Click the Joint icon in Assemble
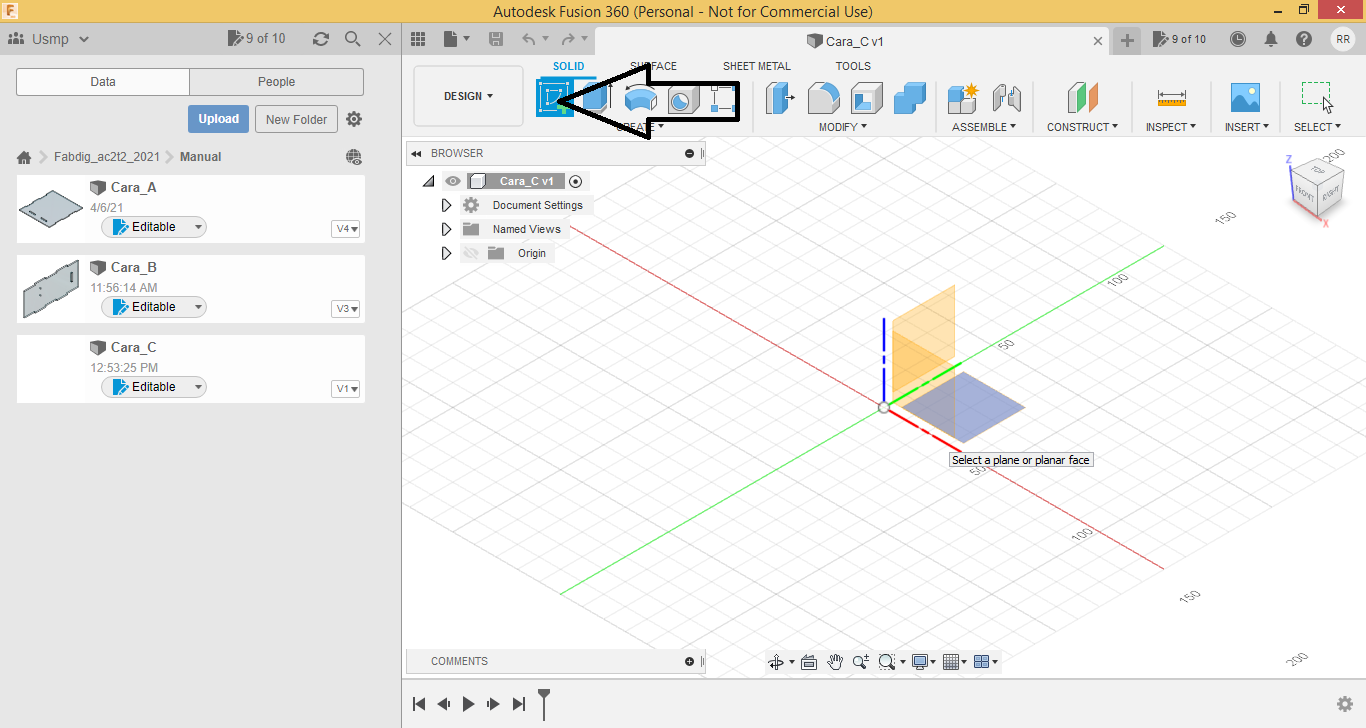The height and width of the screenshot is (728, 1366). [1006, 98]
